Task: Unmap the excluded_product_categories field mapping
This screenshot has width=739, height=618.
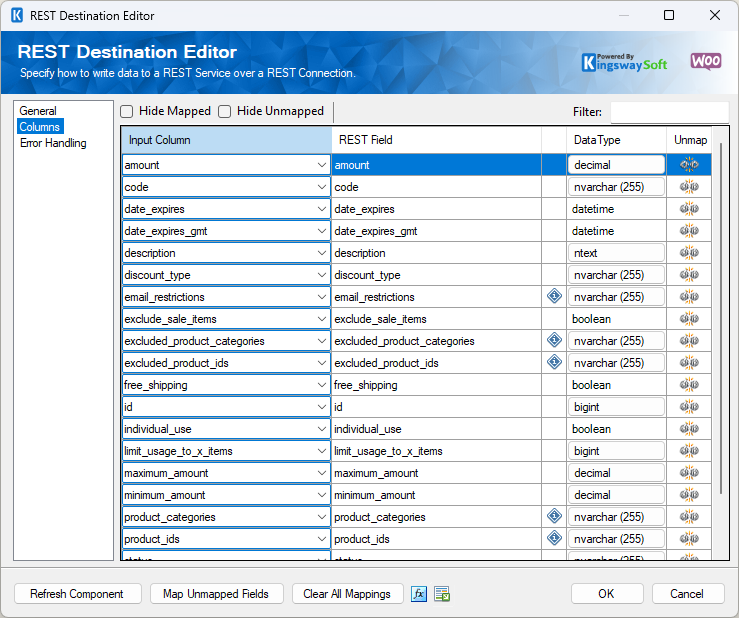Action: [x=689, y=341]
